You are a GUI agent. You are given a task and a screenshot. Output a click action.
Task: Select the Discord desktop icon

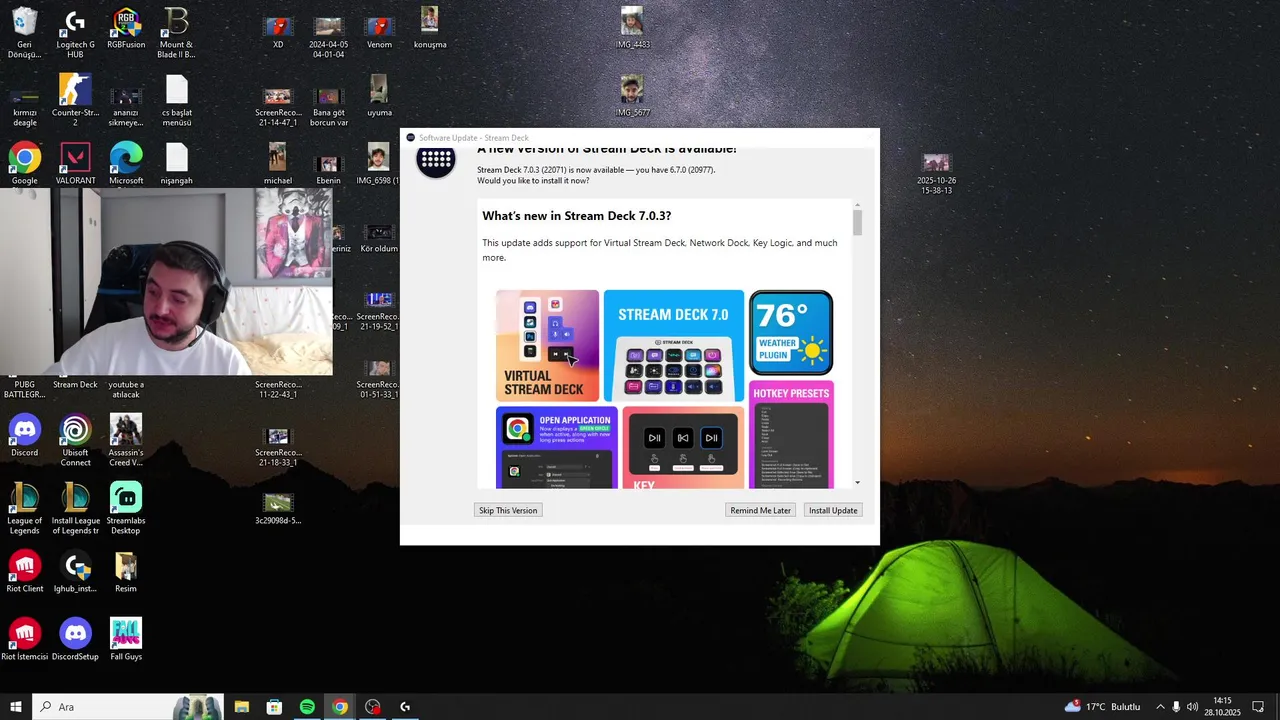(x=25, y=436)
